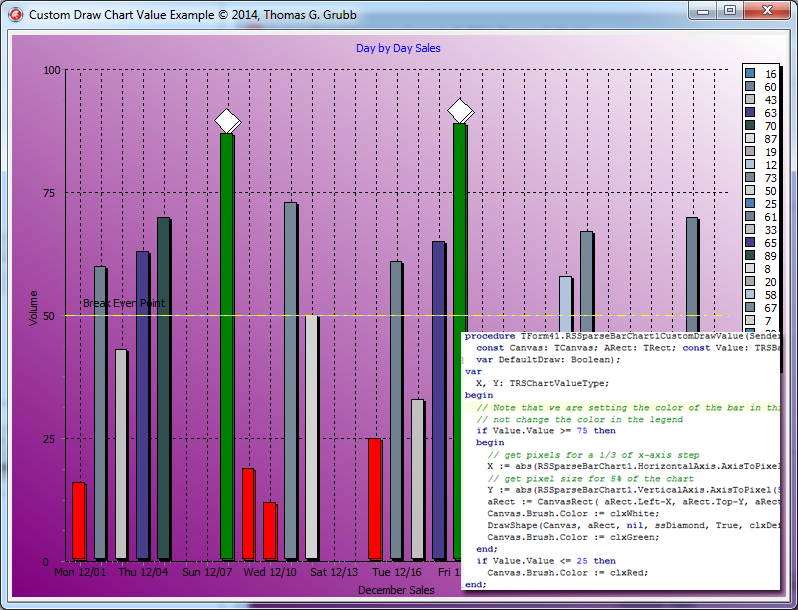
Task: Click the first red bar at Mon 12/01
Action: pos(78,520)
